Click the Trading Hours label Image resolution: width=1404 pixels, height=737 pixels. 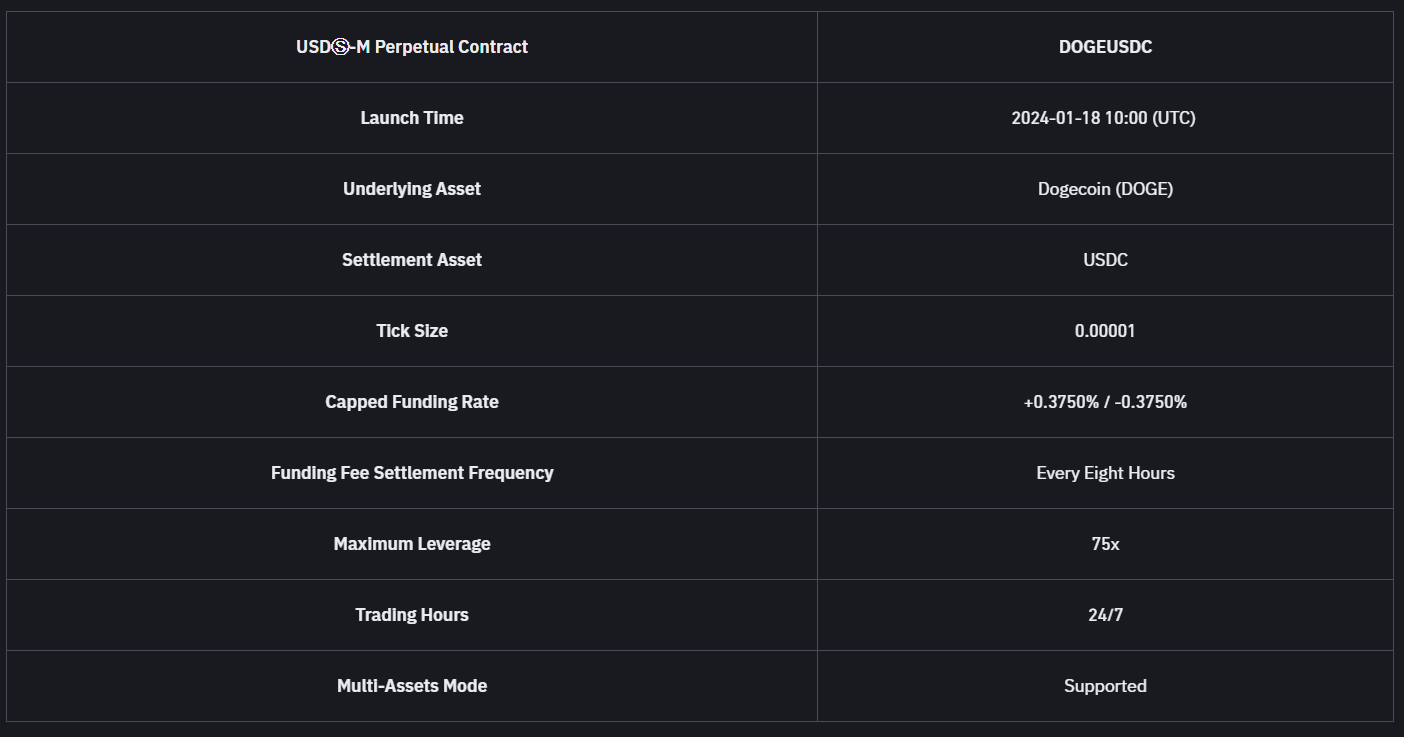click(x=412, y=615)
